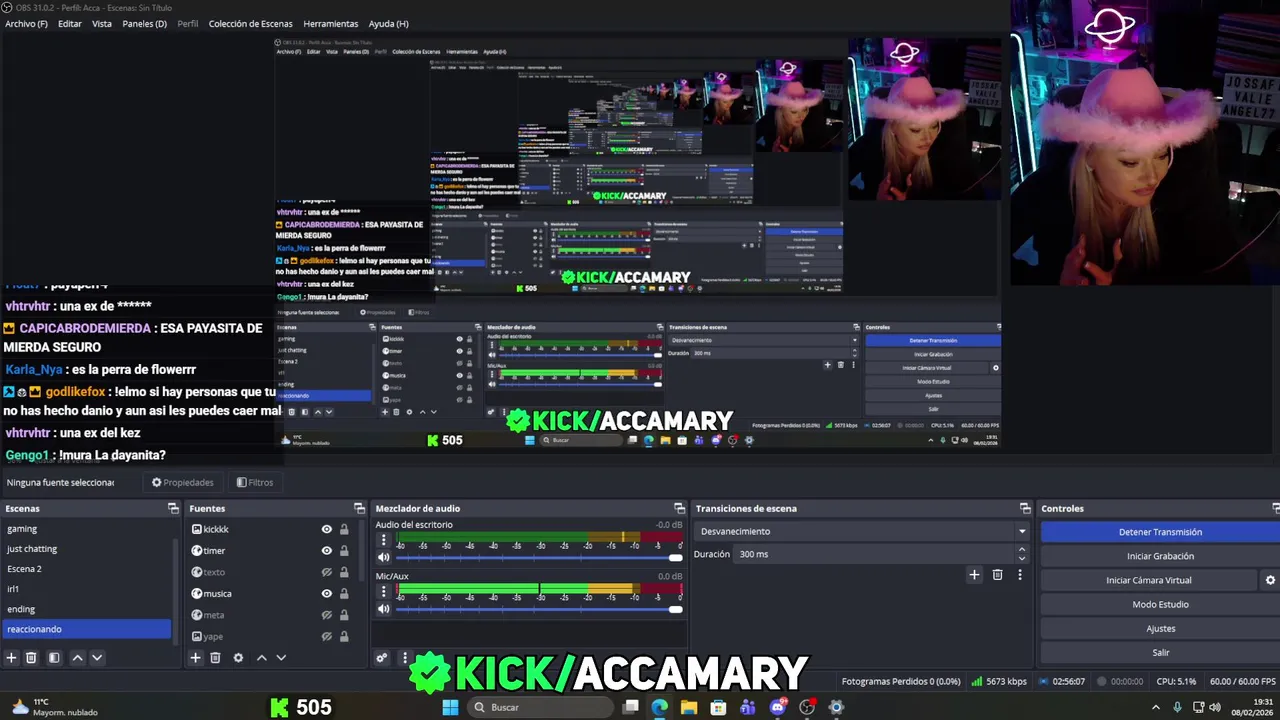Open Mic/Aux options dots
The image size is (1280, 720).
[383, 592]
